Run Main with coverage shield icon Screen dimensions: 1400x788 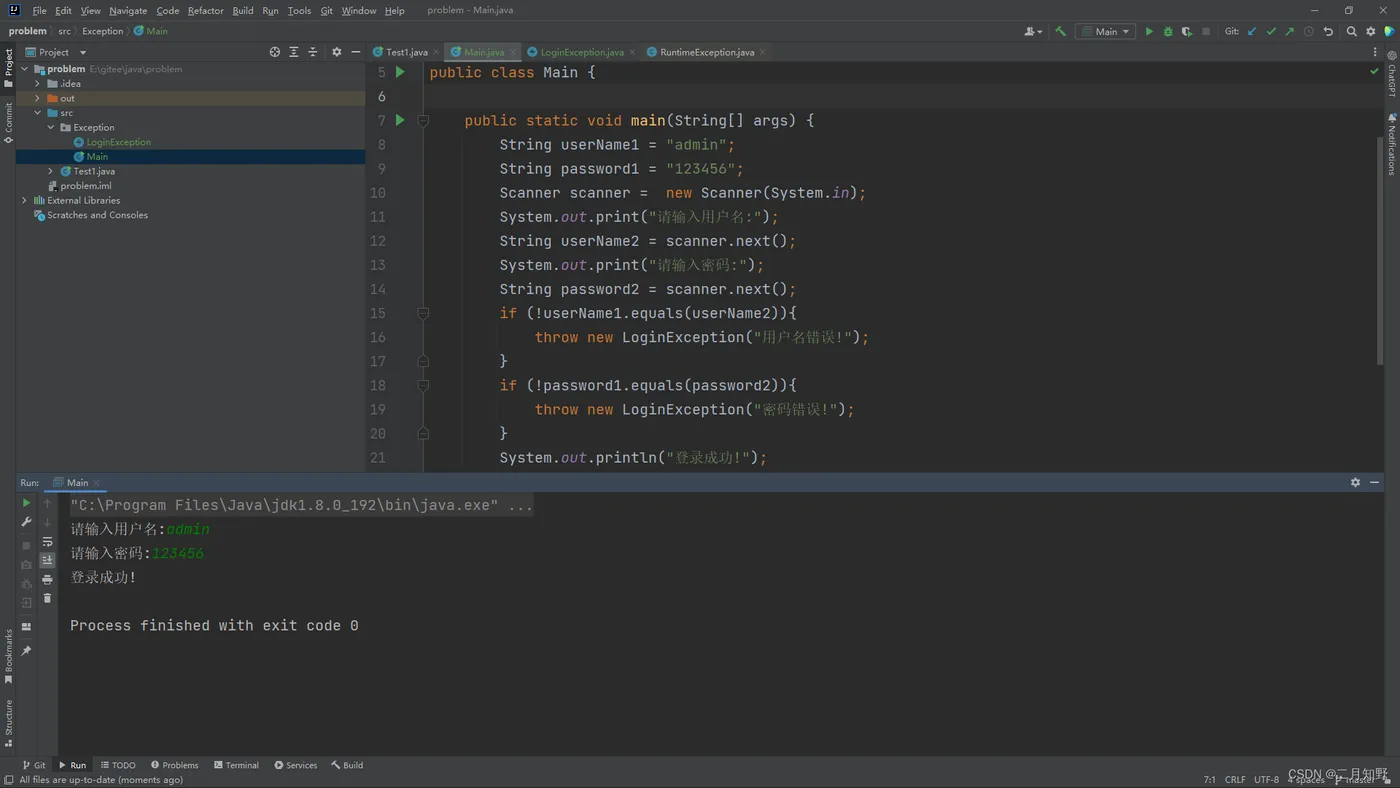pyautogui.click(x=1187, y=31)
